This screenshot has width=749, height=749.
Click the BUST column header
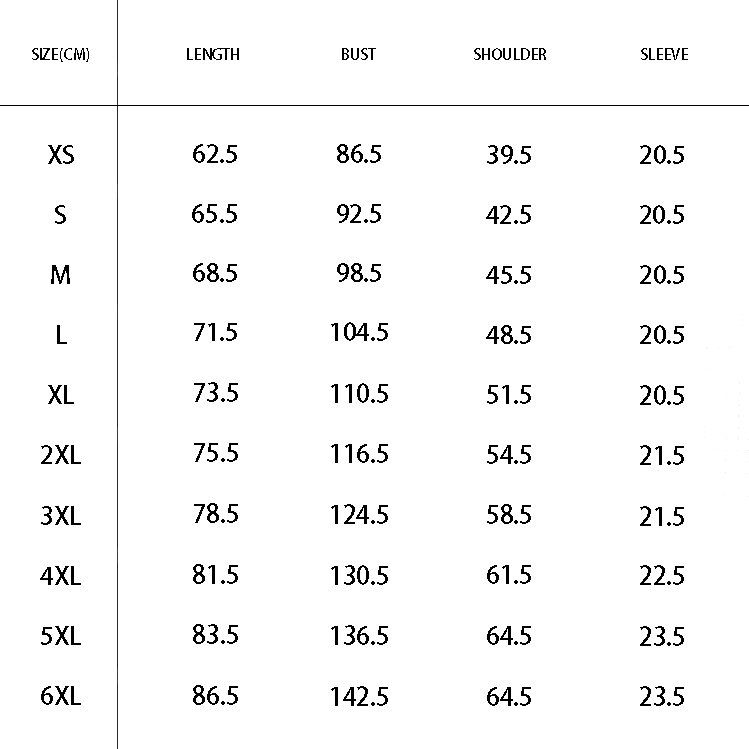(x=358, y=55)
